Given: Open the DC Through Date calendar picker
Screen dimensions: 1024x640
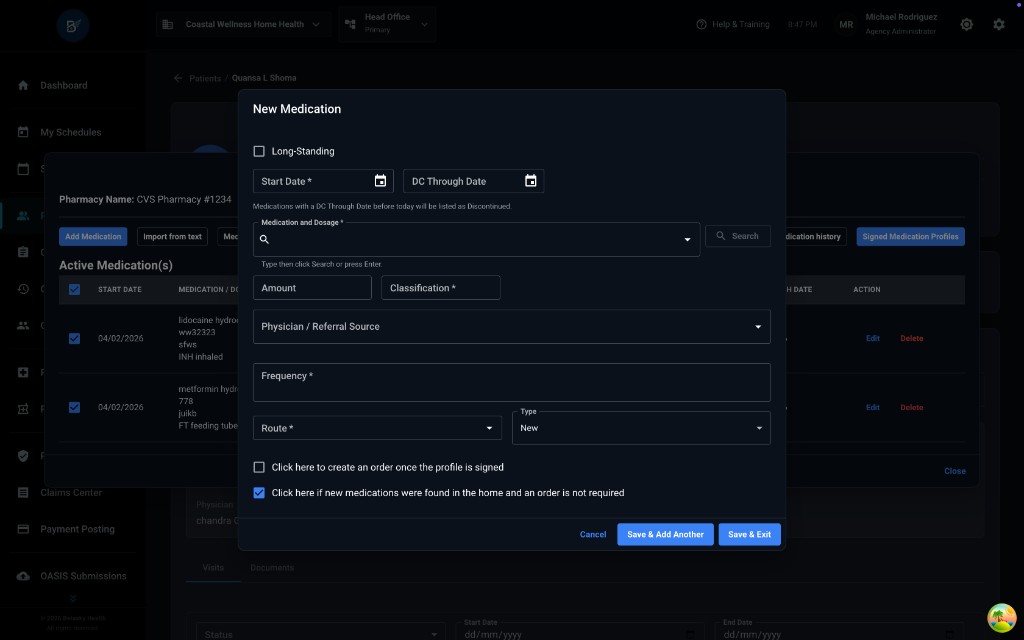Looking at the screenshot, I should point(530,181).
